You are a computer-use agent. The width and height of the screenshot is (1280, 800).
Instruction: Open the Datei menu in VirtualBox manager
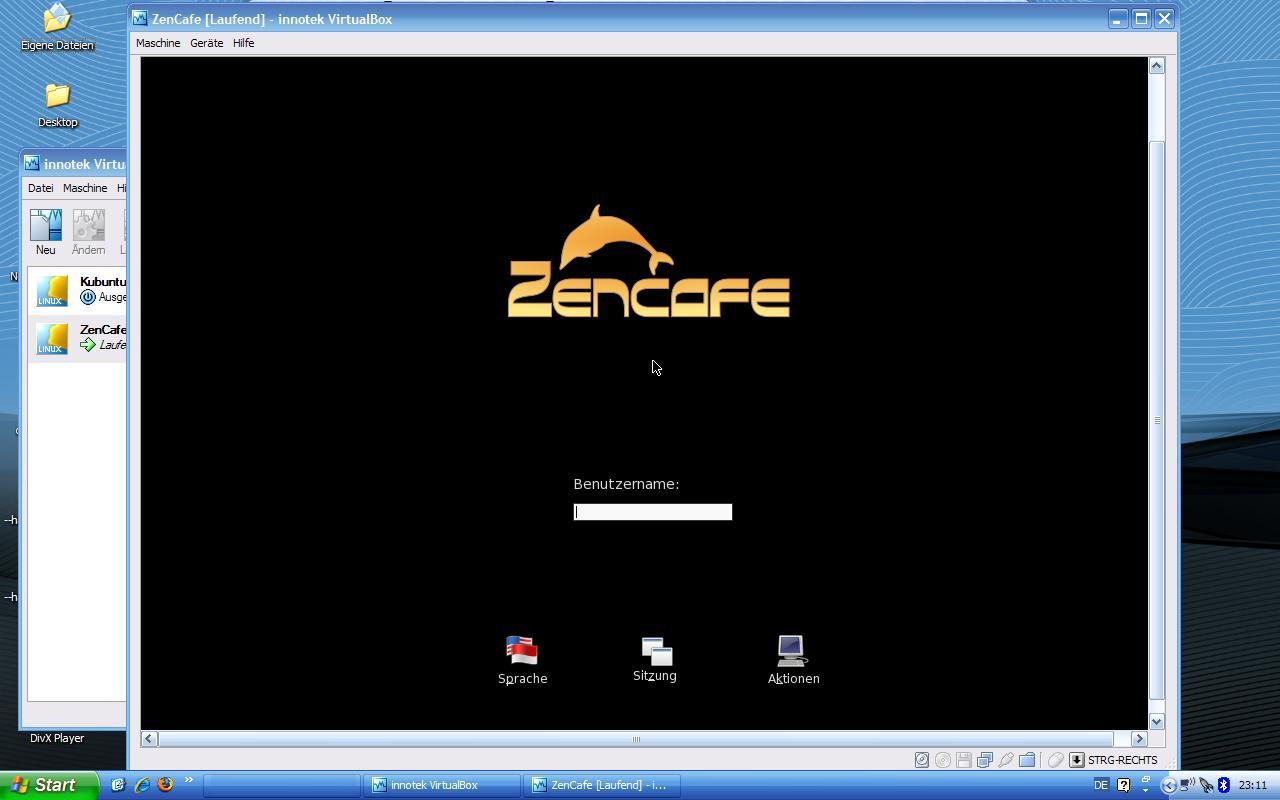40,188
